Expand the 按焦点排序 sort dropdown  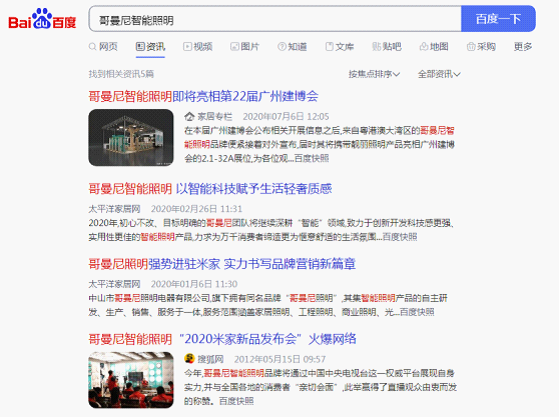pos(374,74)
